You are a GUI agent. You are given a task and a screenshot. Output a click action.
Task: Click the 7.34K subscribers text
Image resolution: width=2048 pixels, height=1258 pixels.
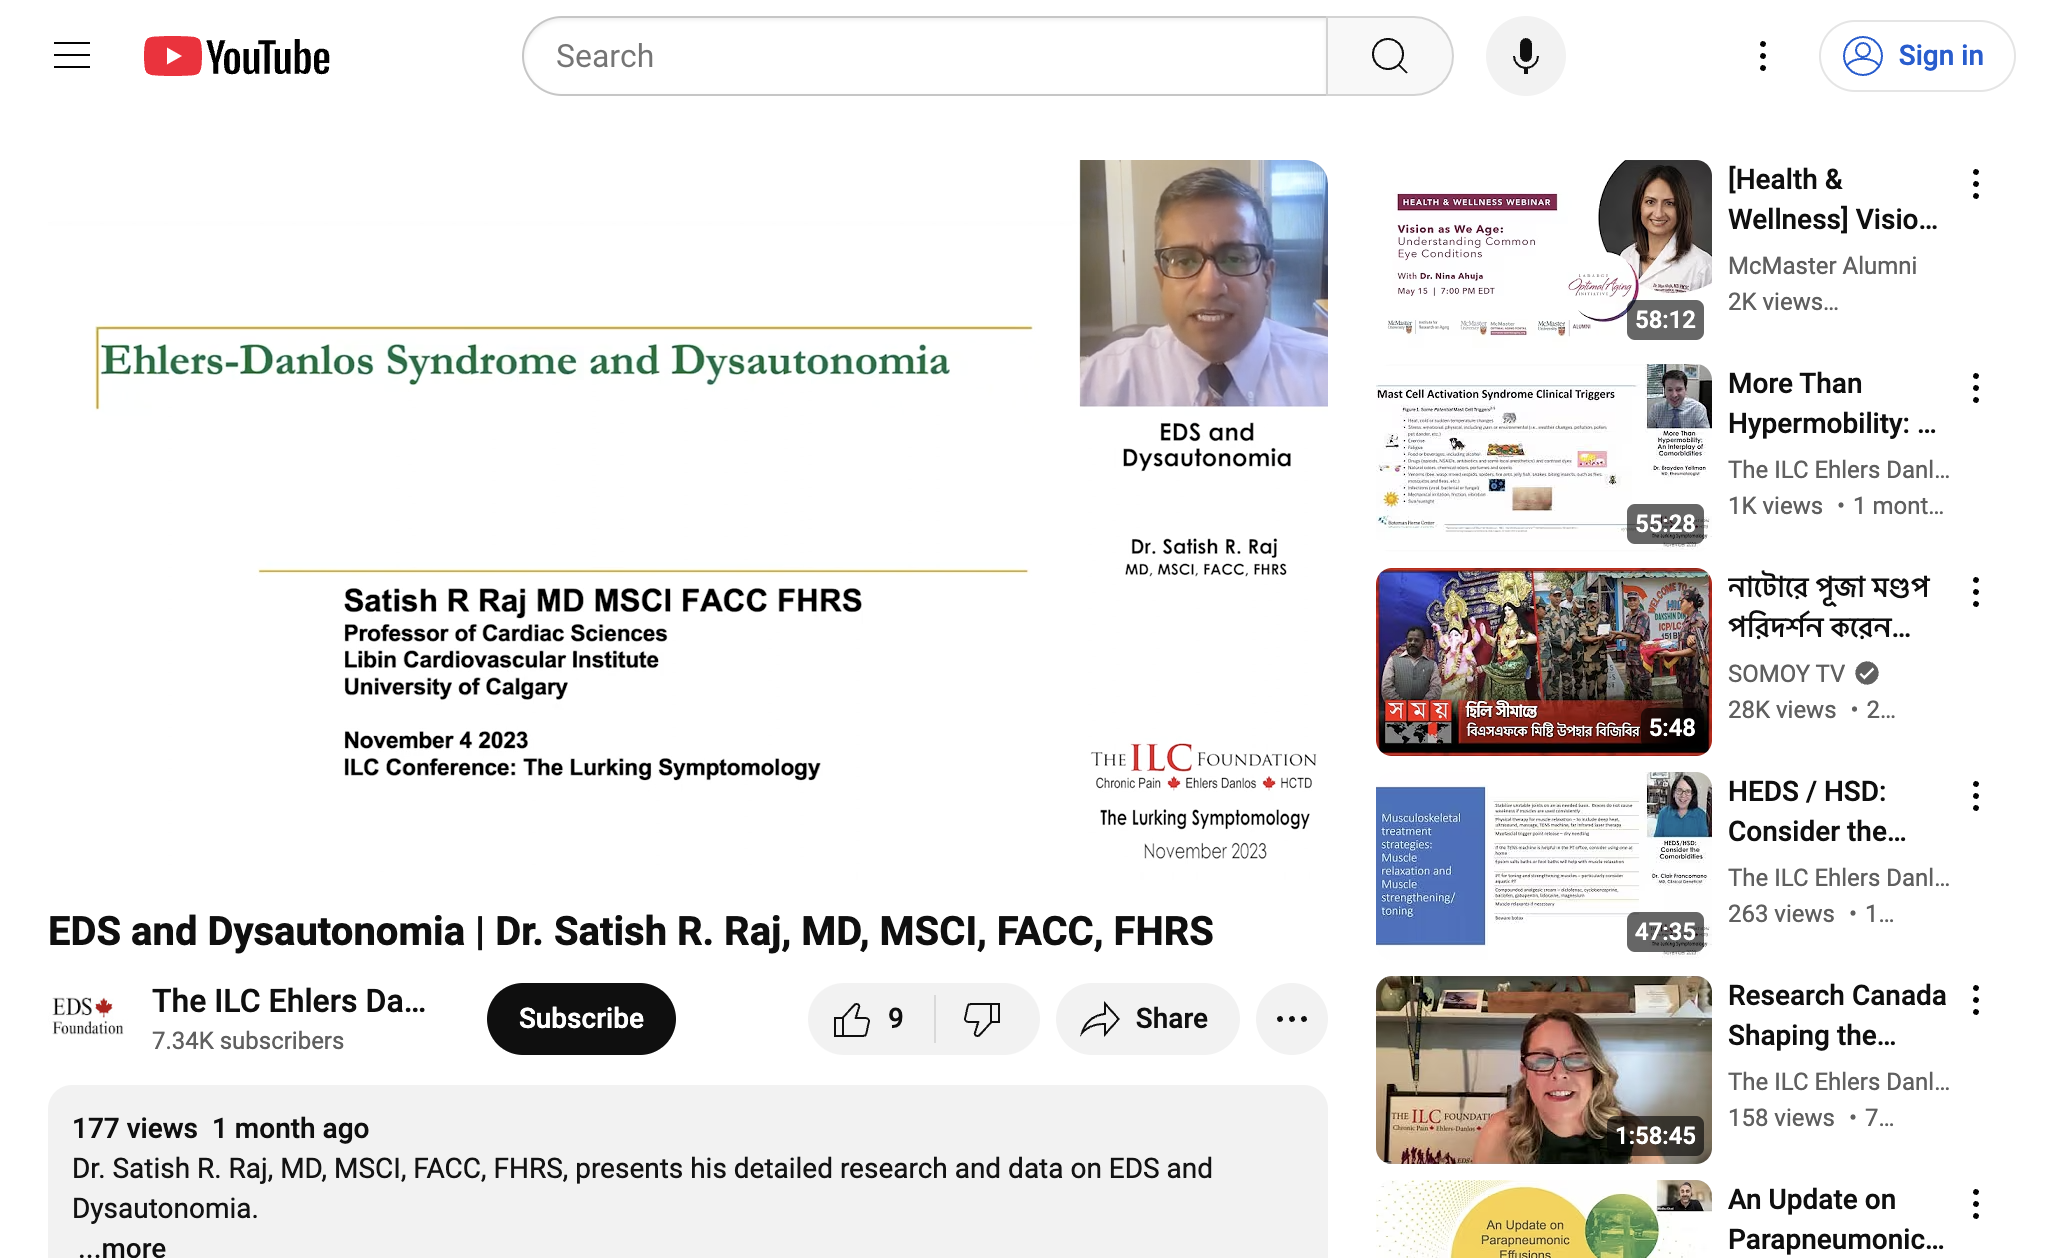tap(247, 1041)
